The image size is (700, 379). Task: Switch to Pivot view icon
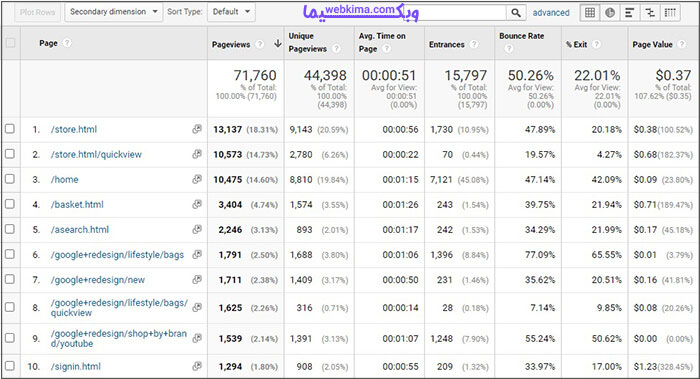[x=670, y=12]
